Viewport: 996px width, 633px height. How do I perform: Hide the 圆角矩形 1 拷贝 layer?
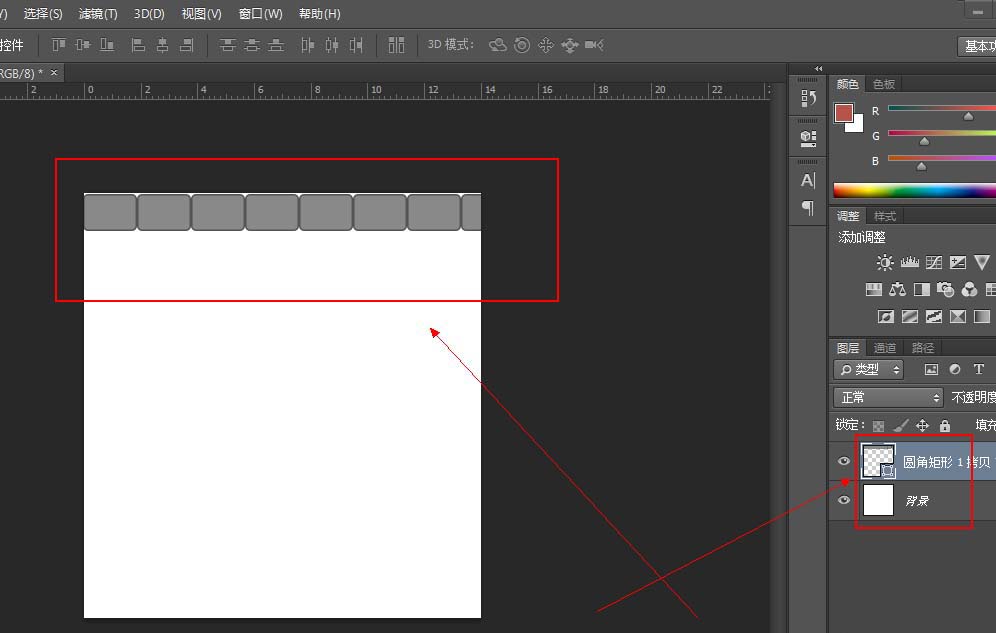pyautogui.click(x=843, y=461)
